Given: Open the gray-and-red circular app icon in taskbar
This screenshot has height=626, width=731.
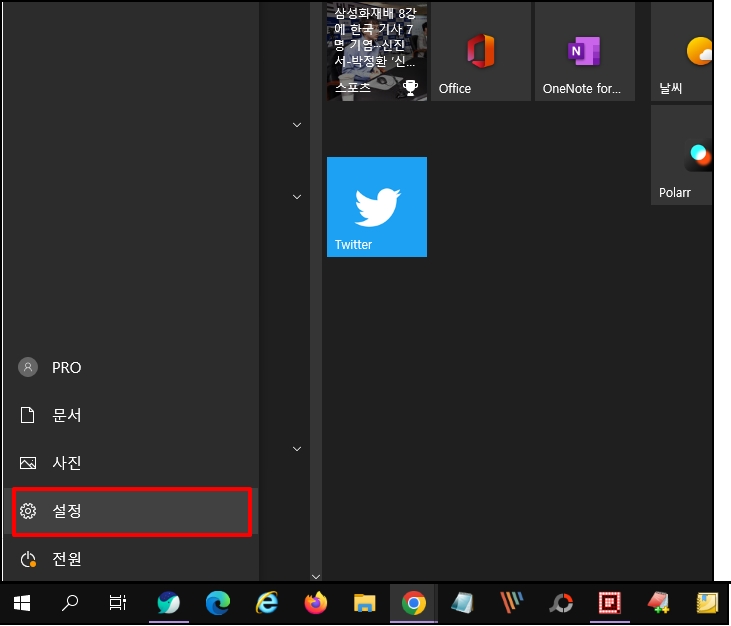Looking at the screenshot, I should (560, 603).
